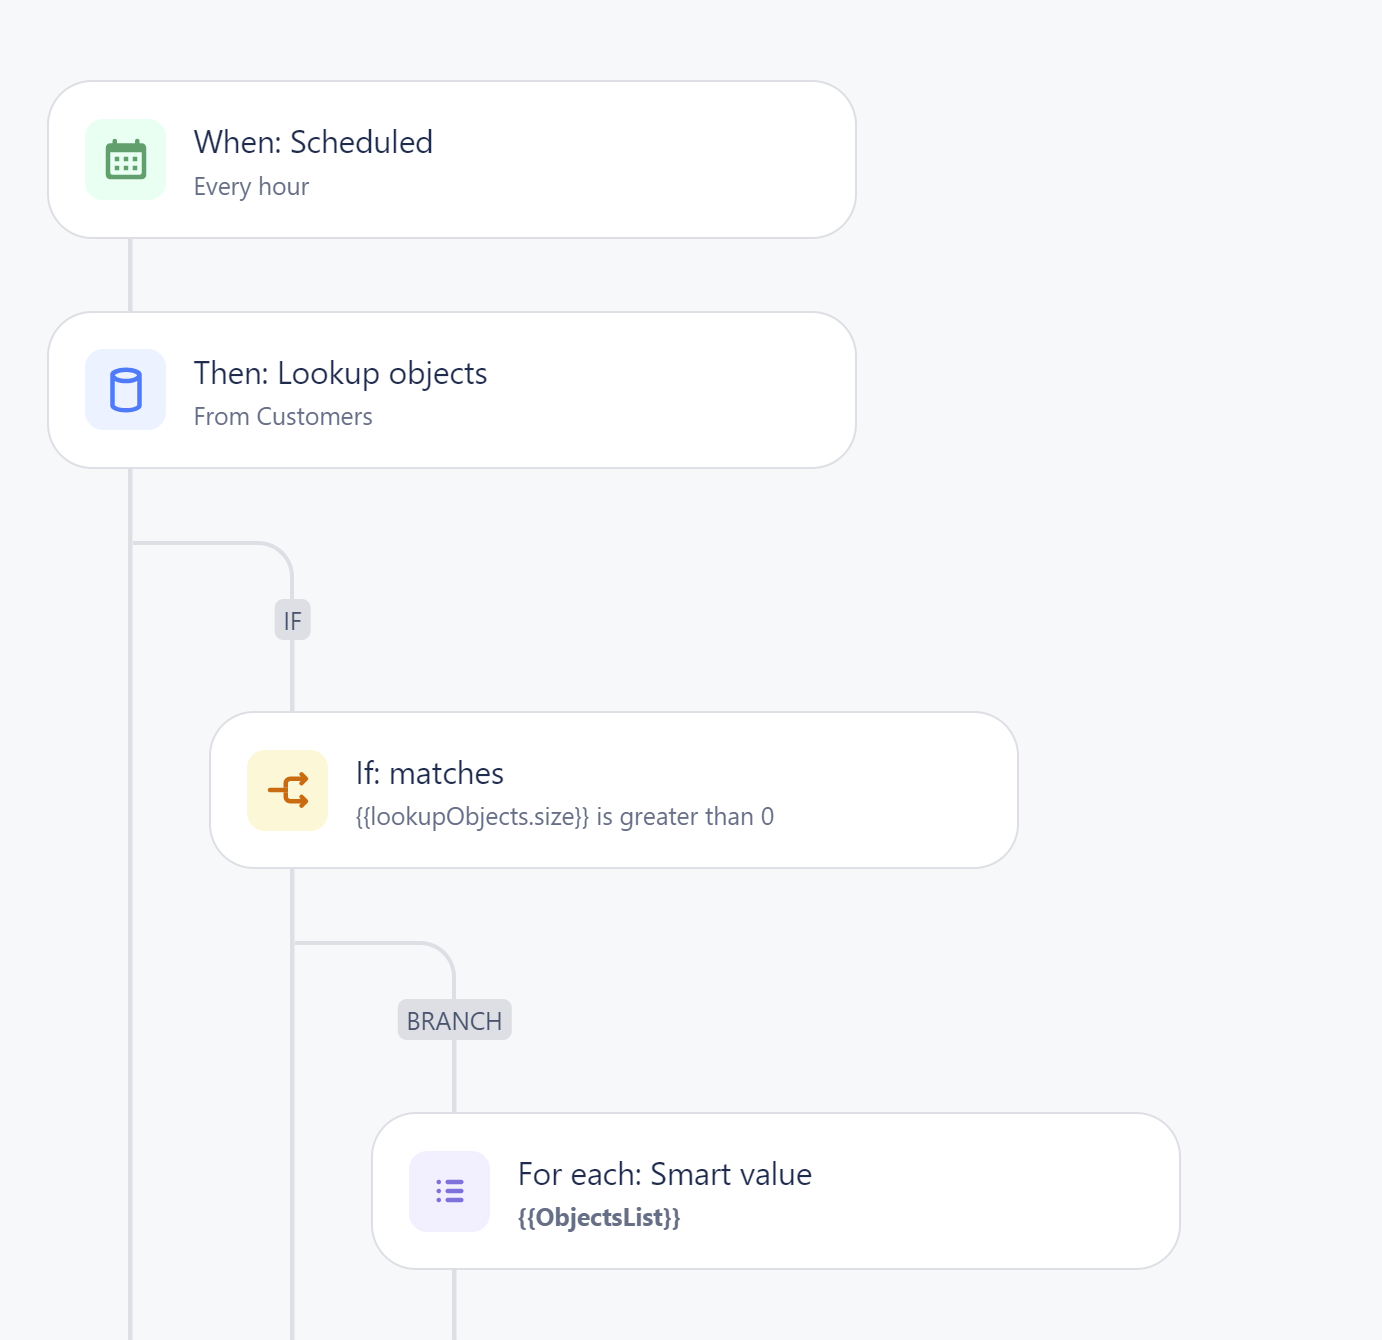
Task: Open the When: Scheduled trigger card
Action: point(452,160)
